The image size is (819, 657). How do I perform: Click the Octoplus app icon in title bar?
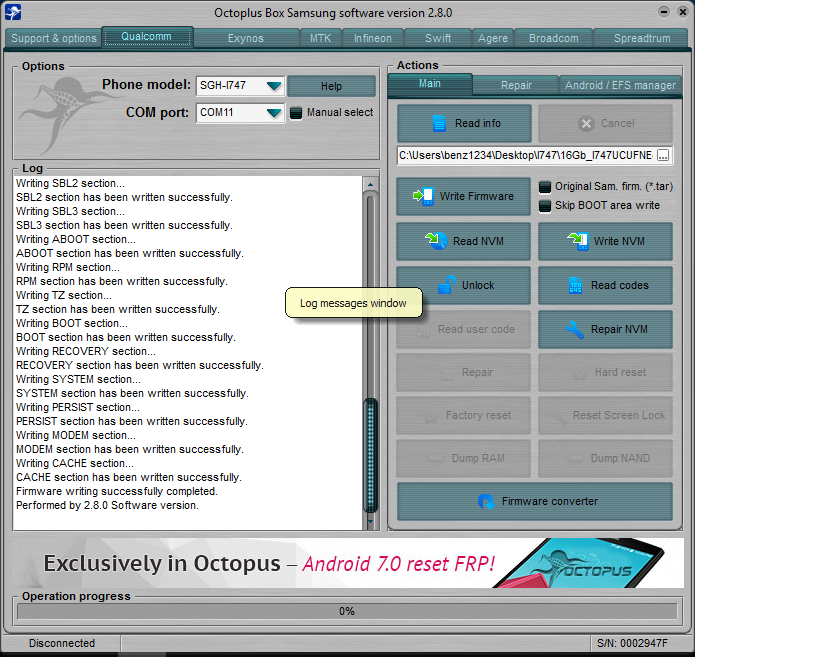(13, 12)
